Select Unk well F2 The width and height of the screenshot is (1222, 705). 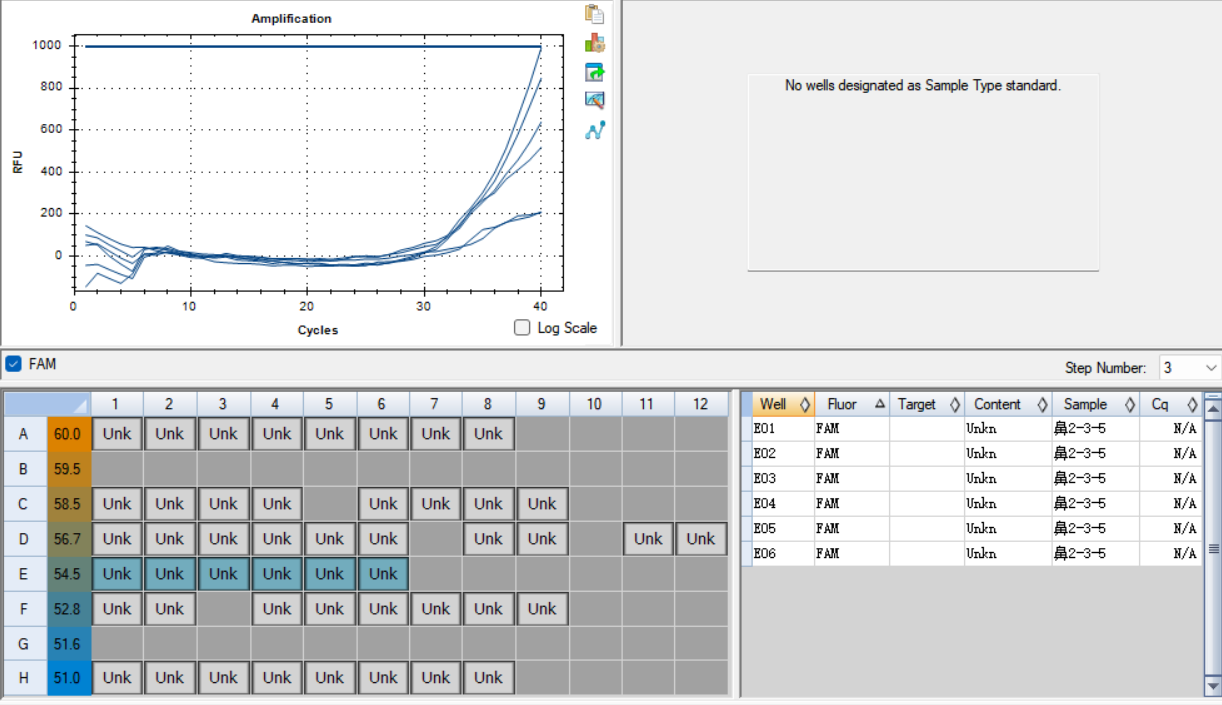170,608
